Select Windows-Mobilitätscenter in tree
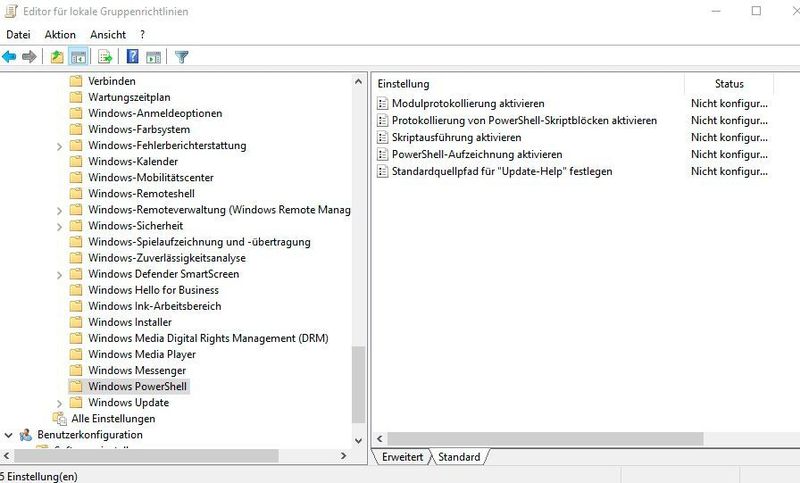This screenshot has height=483, width=800. (151, 177)
